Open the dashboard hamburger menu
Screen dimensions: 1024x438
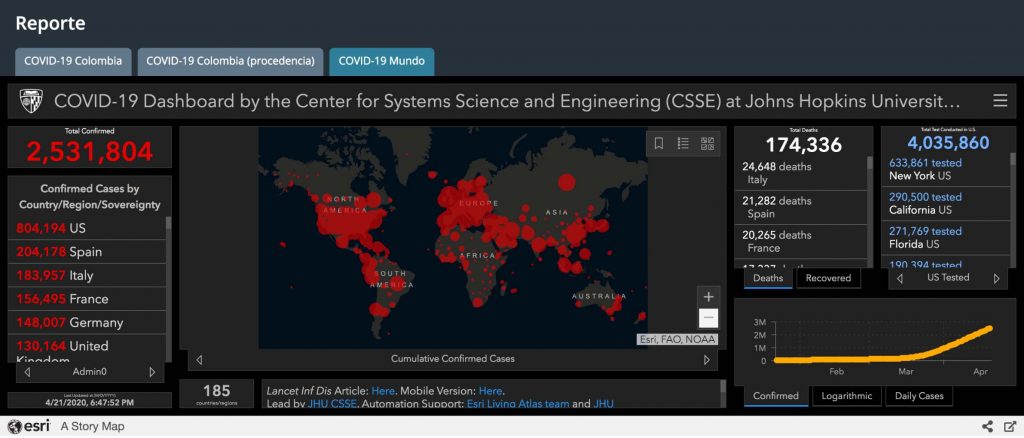(x=1000, y=101)
